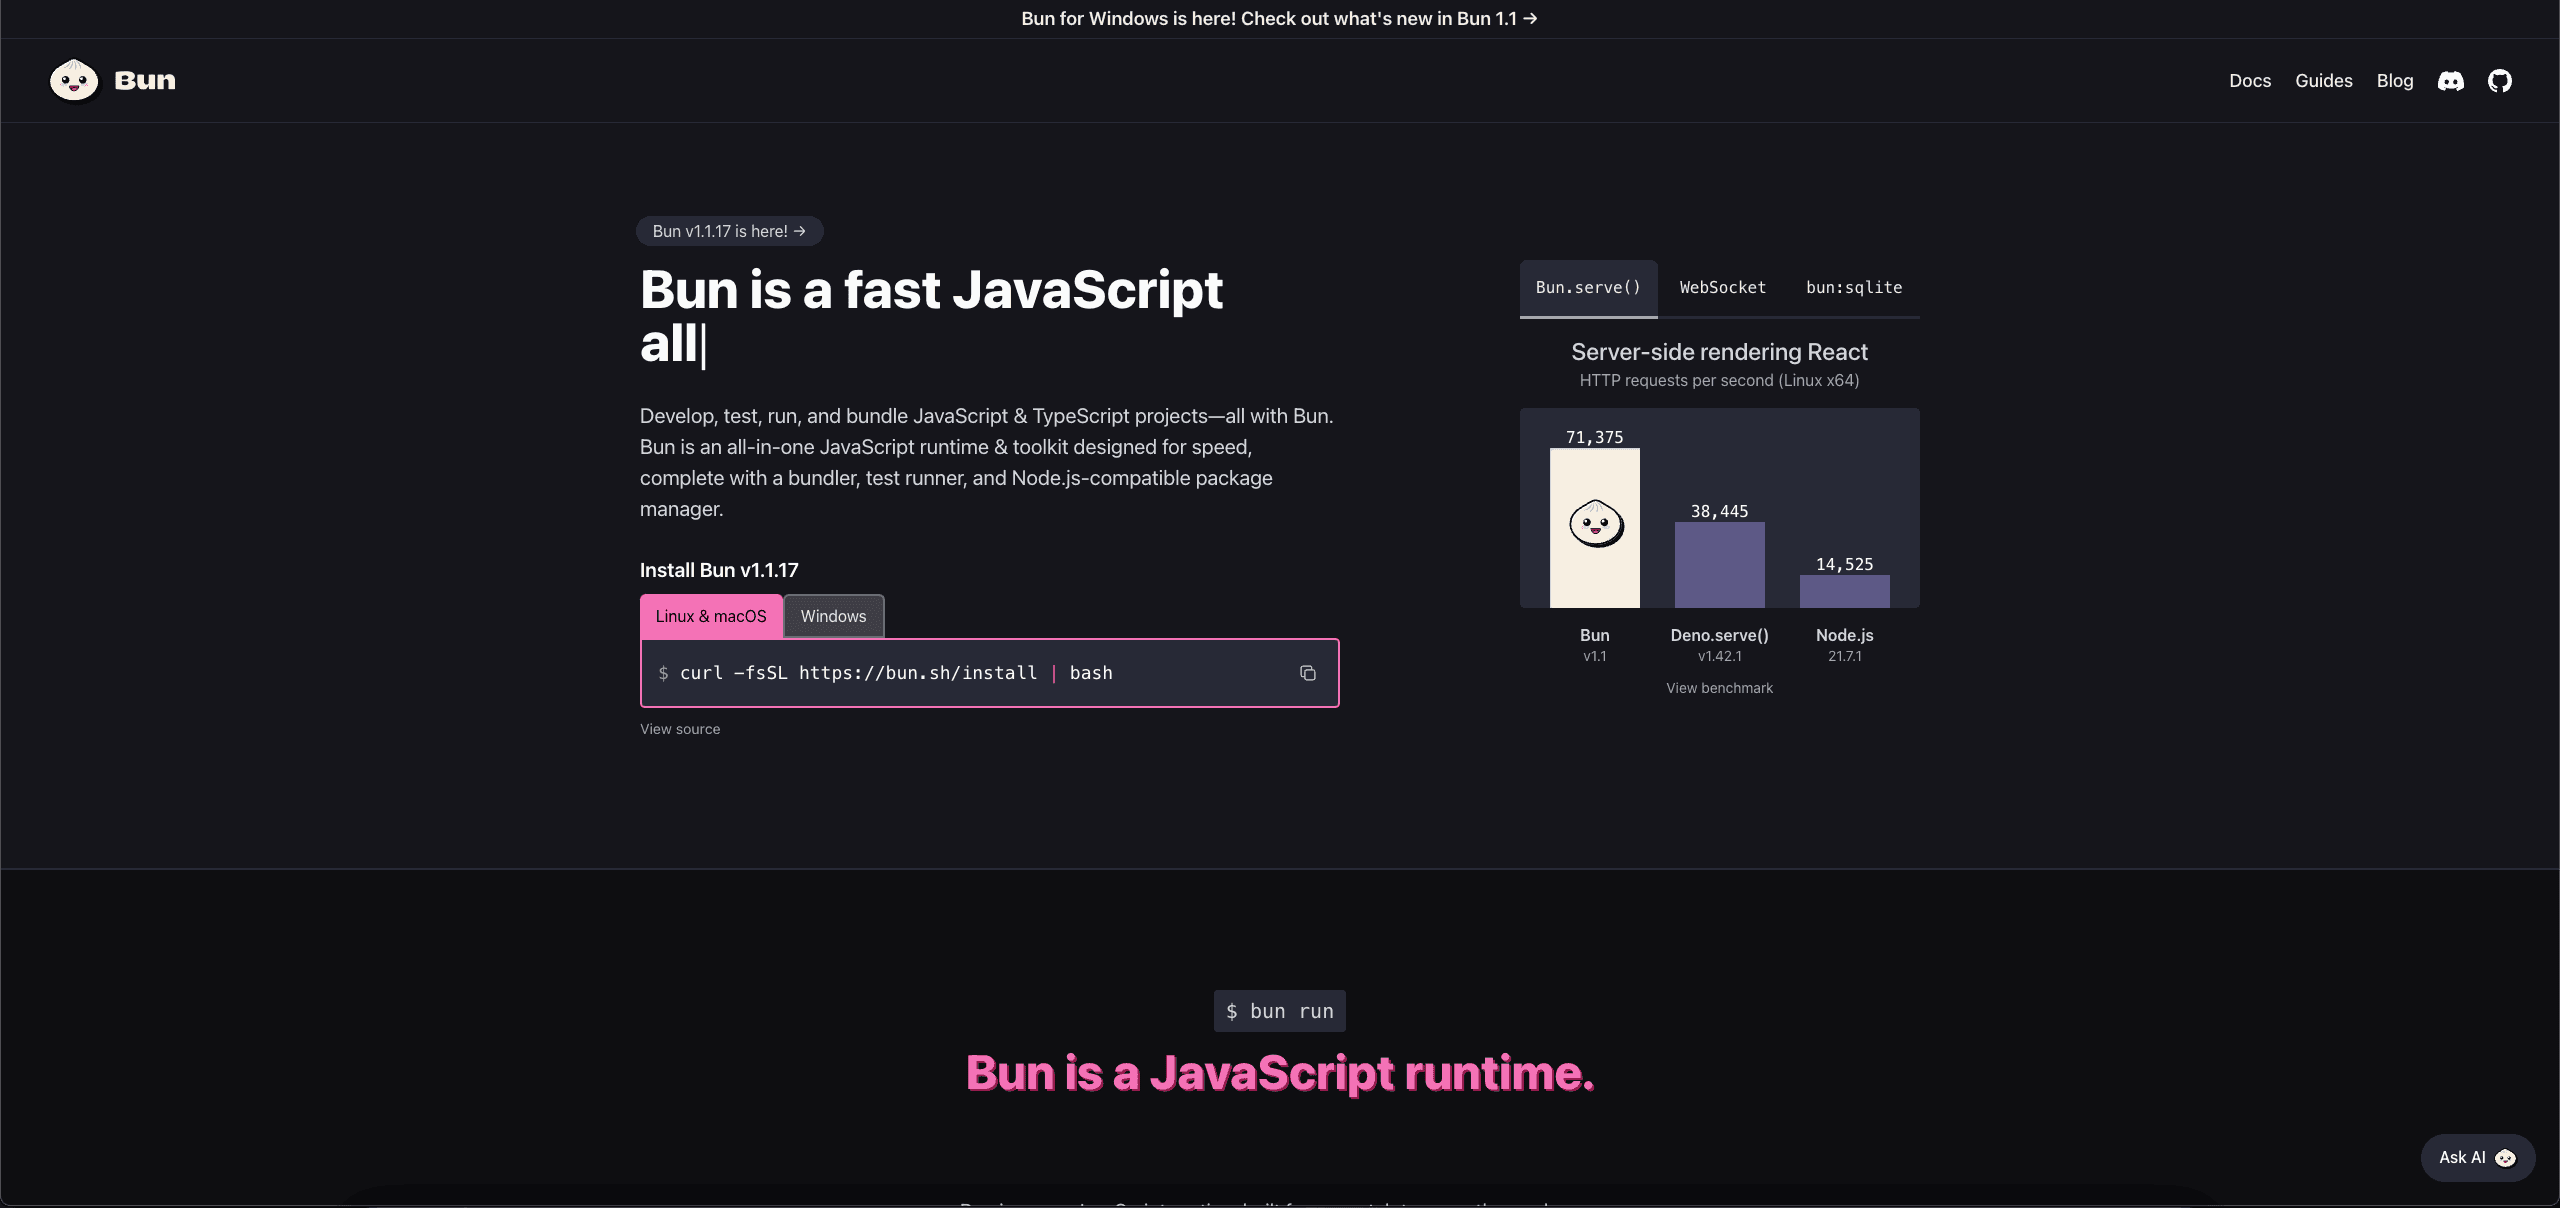
Task: Click the '71,375' value label
Action: [x=1595, y=437]
